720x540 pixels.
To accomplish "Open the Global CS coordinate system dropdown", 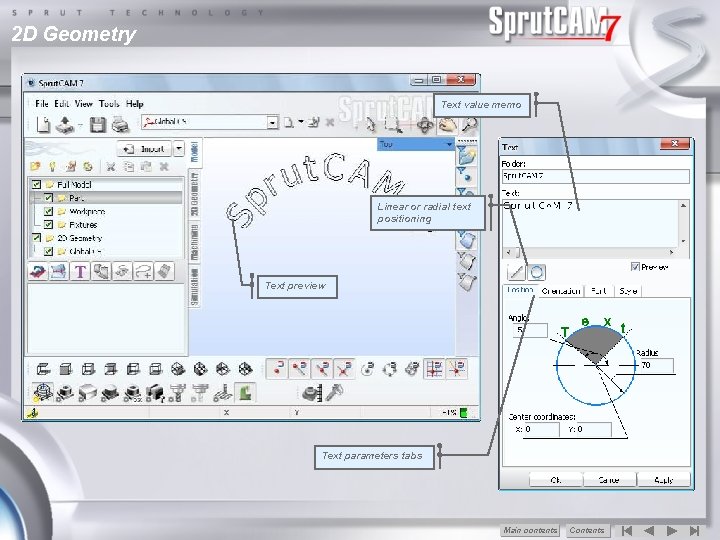I will [272, 122].
